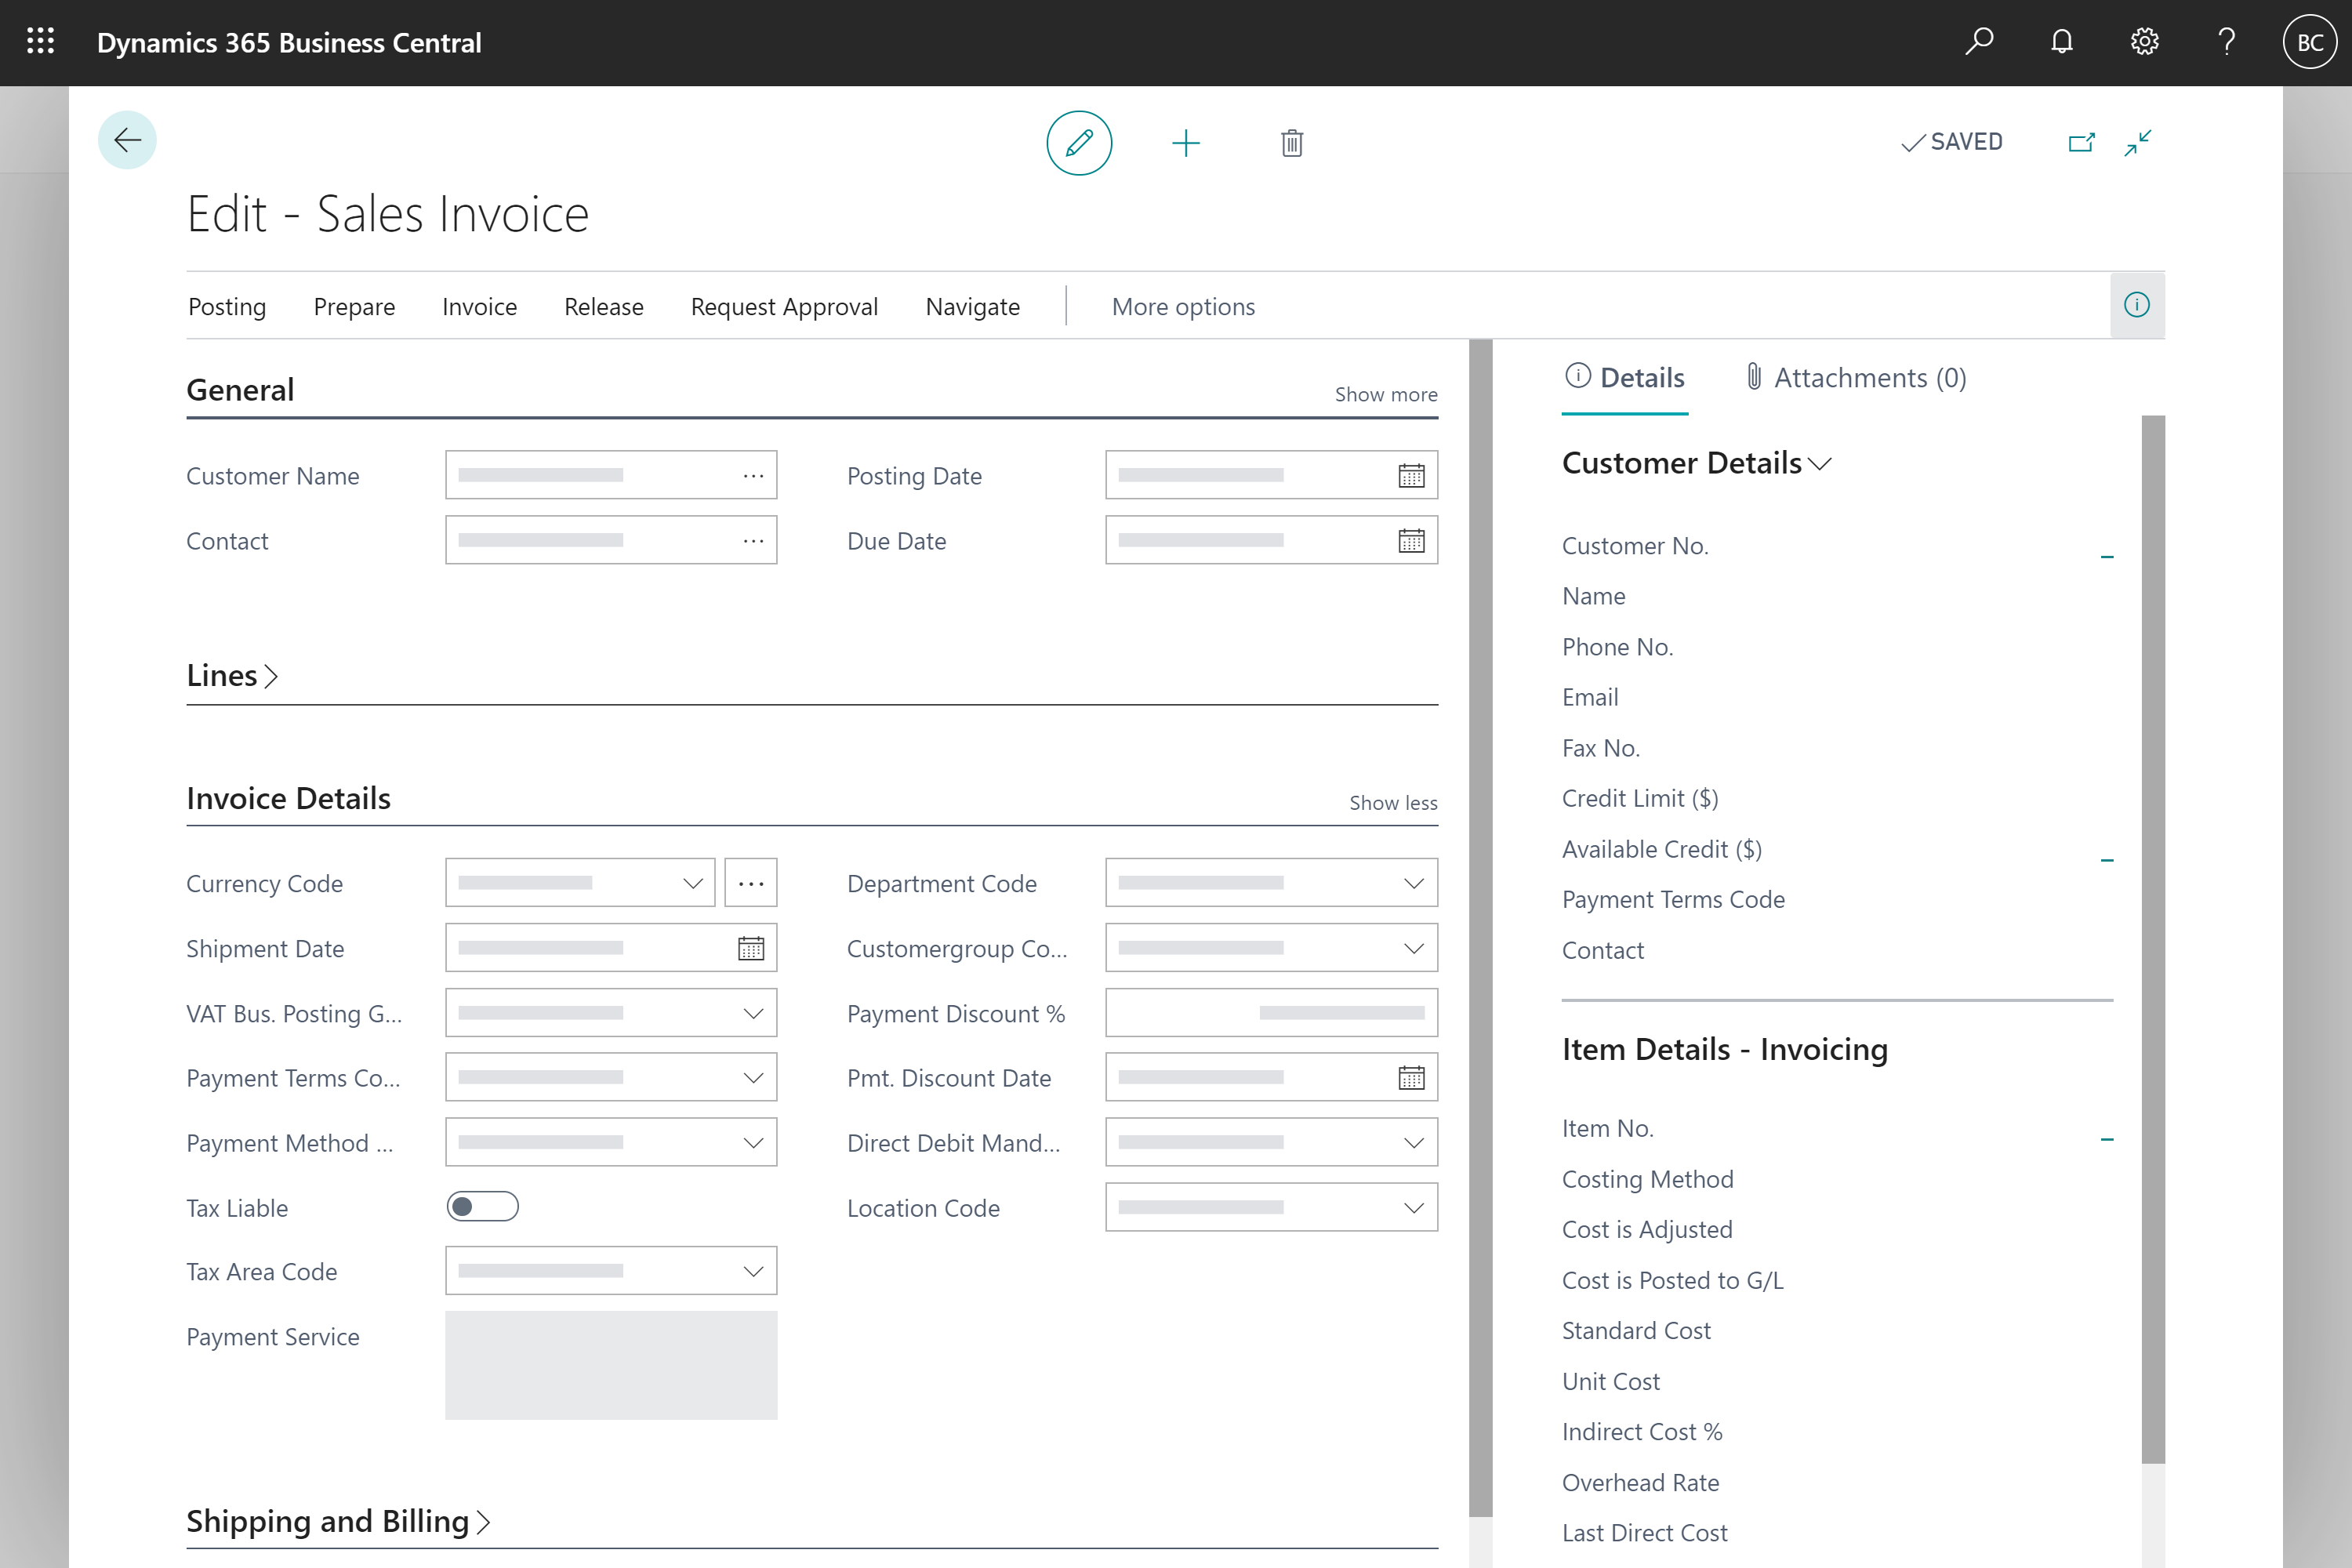2352x1568 pixels.
Task: Open the Payment Method dropdown
Action: point(753,1141)
